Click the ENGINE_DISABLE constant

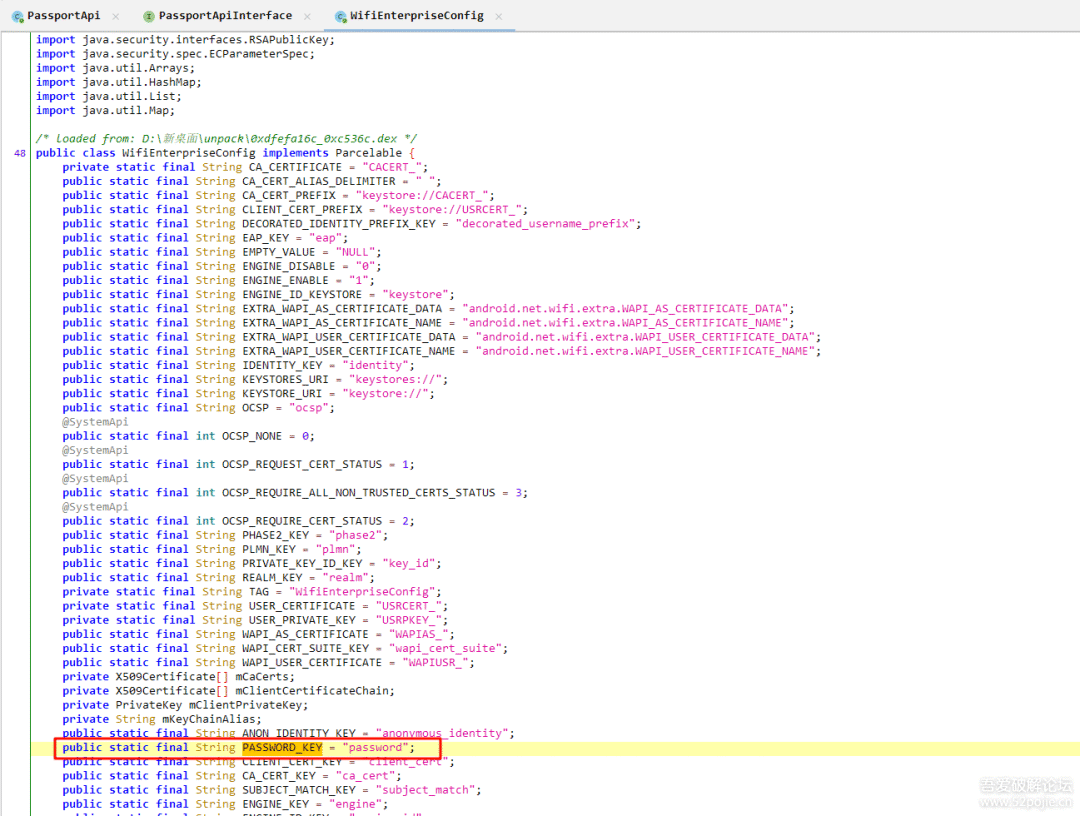point(289,266)
